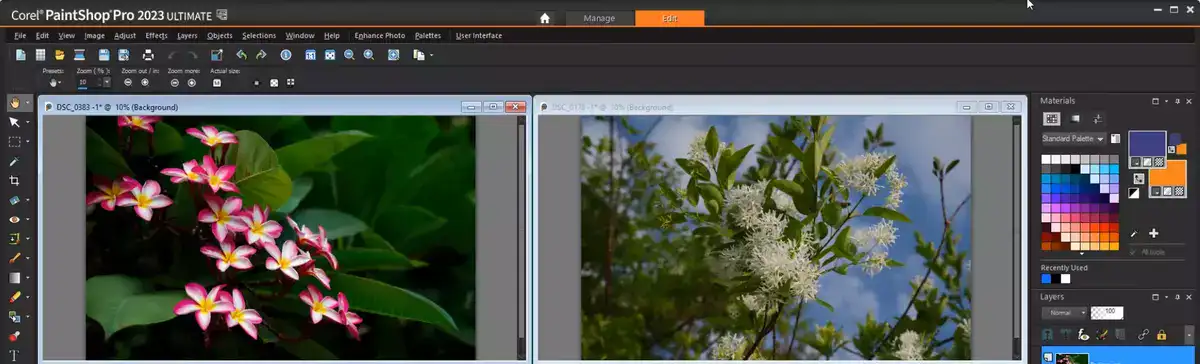Screen dimensions: 1200x364
Task: Click the add to palette plus icon
Action: pyautogui.click(x=1153, y=233)
